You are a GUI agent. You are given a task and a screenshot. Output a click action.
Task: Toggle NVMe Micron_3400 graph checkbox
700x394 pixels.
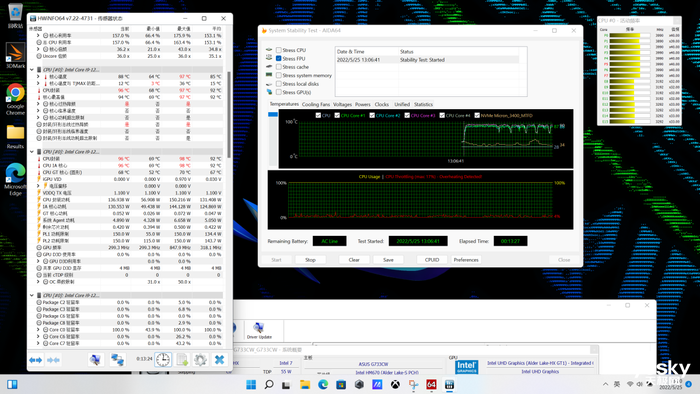click(x=477, y=115)
